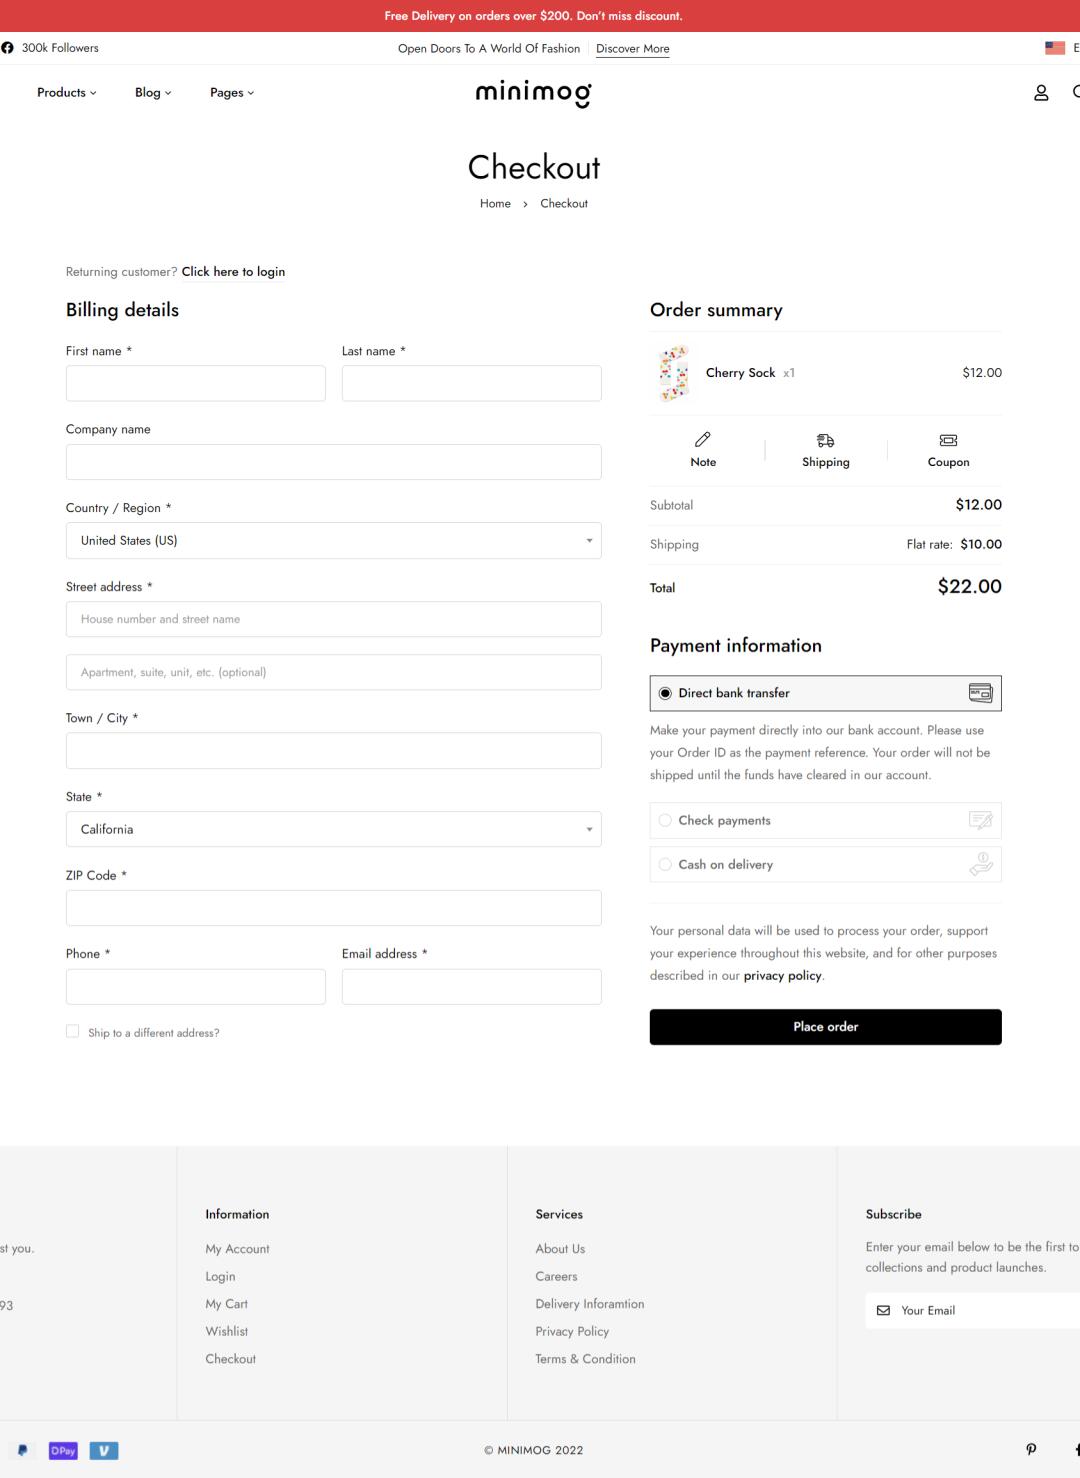Open the user account icon
1080x1478 pixels.
pos(1041,93)
